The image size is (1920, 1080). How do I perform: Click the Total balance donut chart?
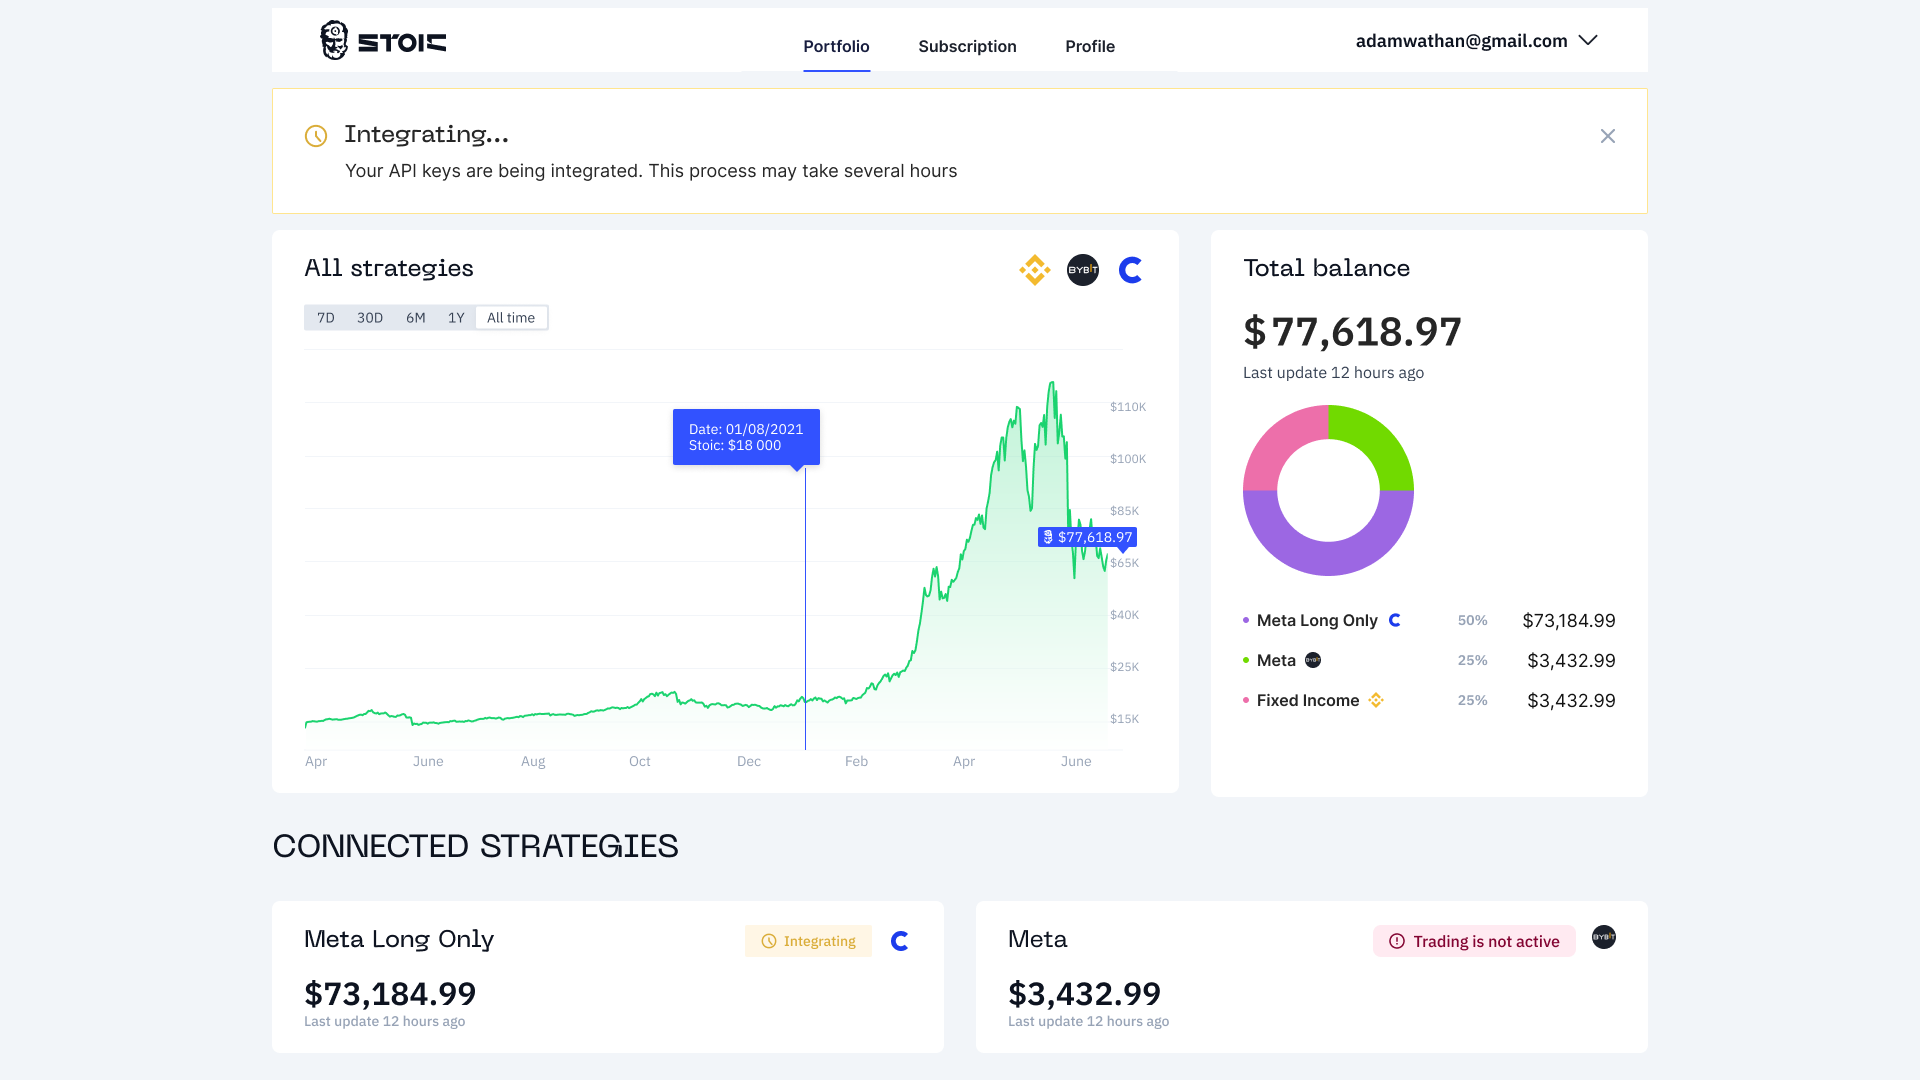(1328, 420)
